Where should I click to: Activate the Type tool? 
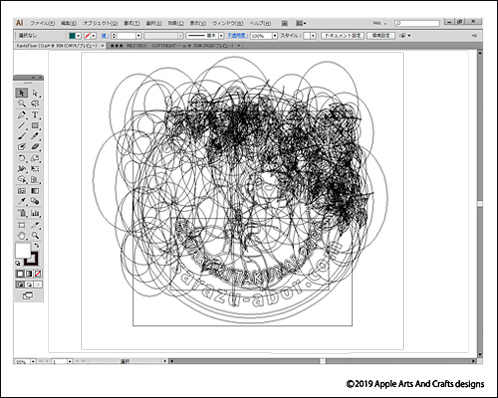tap(35, 115)
